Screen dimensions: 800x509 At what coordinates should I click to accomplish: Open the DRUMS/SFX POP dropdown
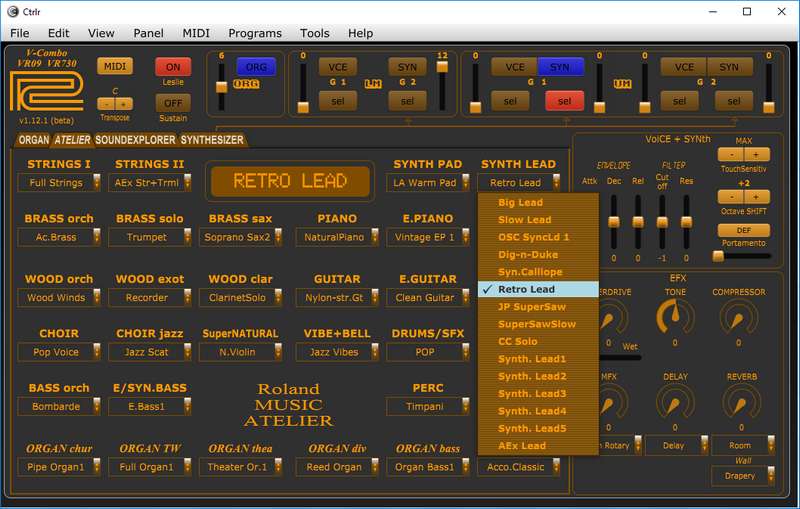[x=428, y=352]
